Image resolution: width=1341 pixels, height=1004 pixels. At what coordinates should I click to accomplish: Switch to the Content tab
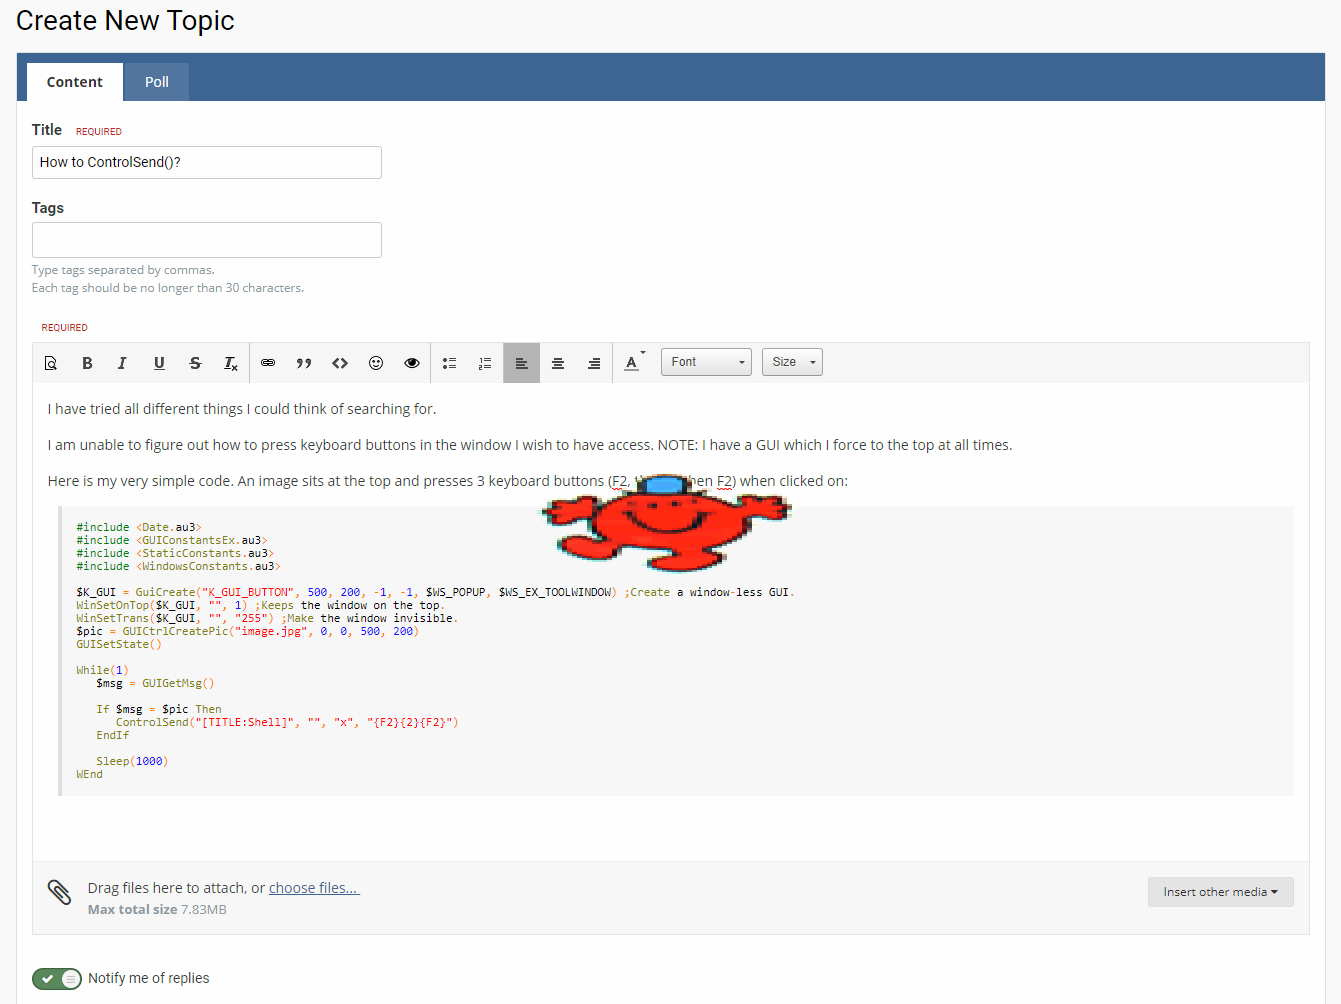tap(75, 82)
